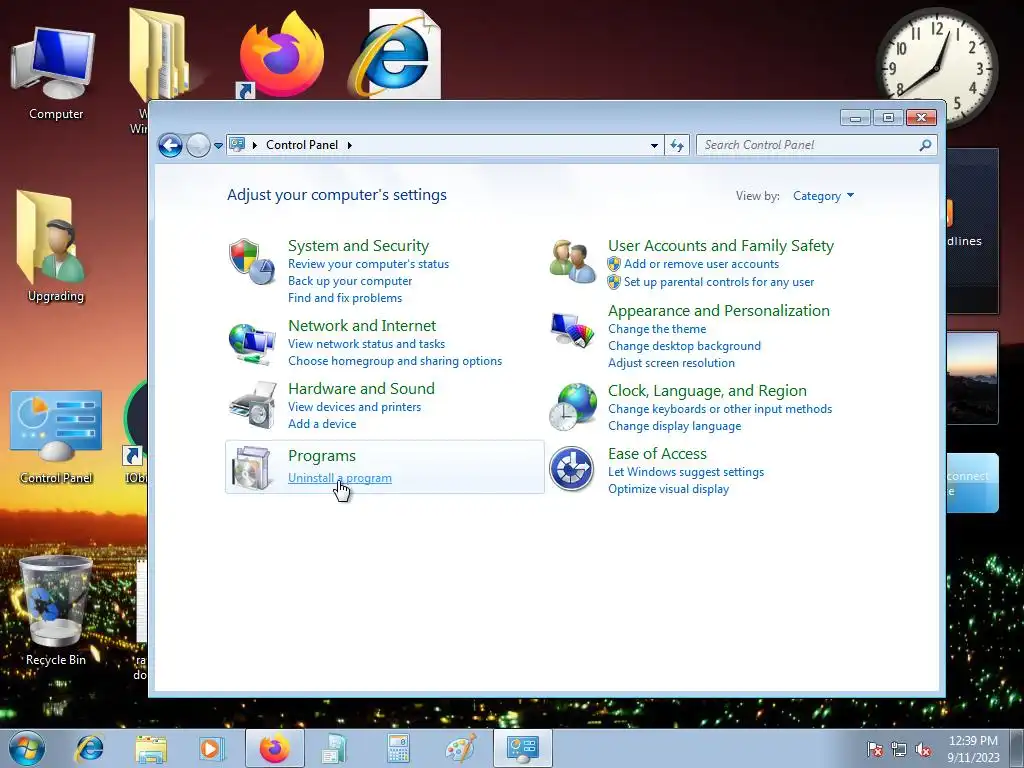
Task: Open Programs category heading
Action: [x=322, y=456]
